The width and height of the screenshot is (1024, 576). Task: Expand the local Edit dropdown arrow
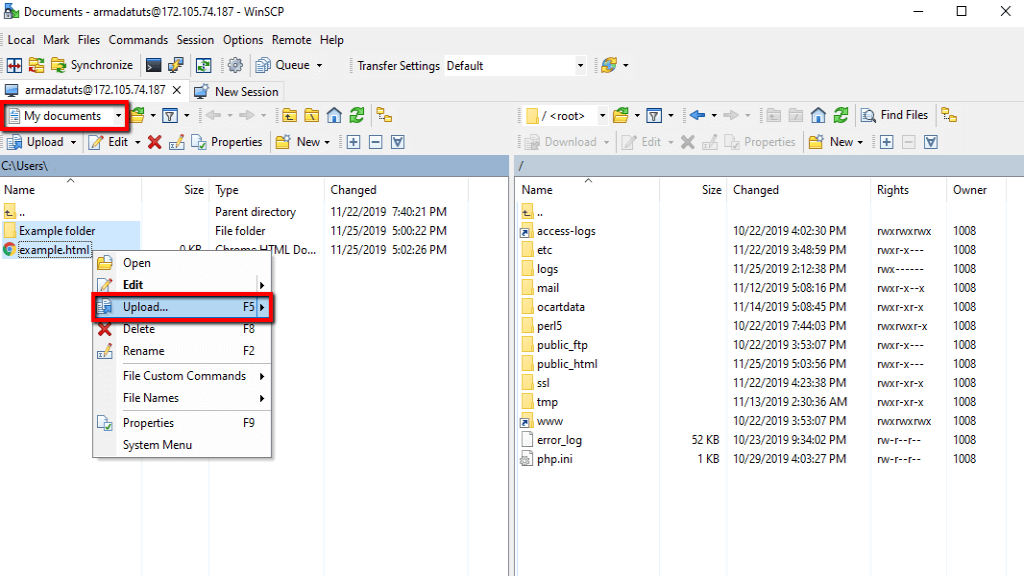coord(137,142)
